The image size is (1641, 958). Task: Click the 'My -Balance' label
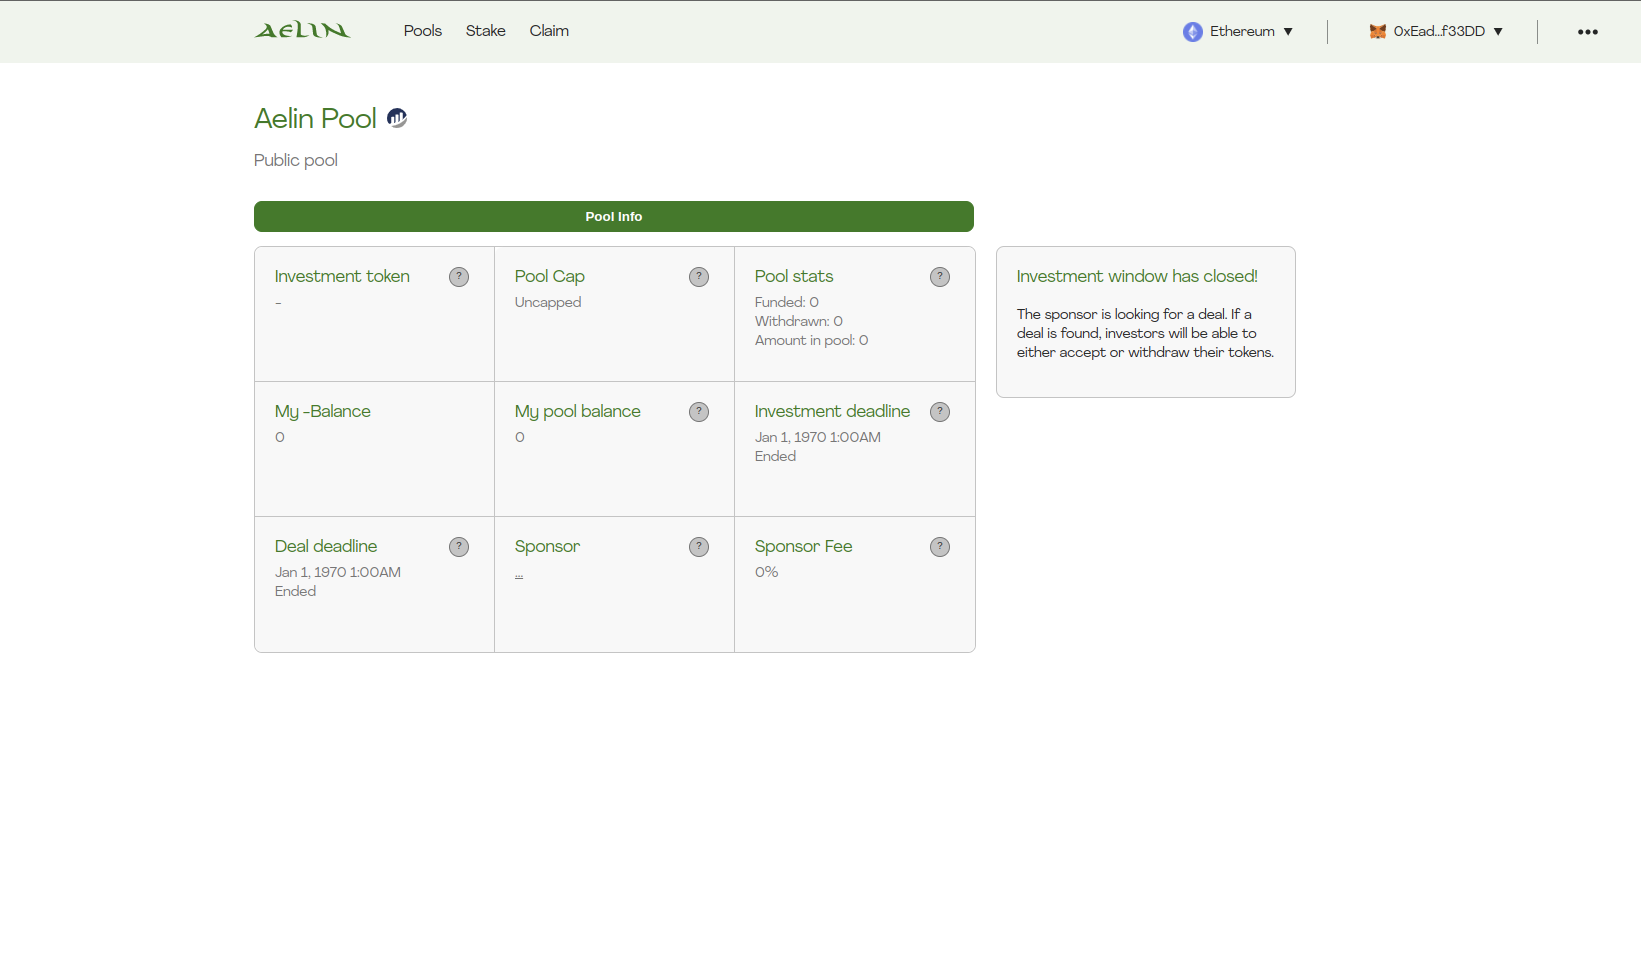tap(323, 411)
